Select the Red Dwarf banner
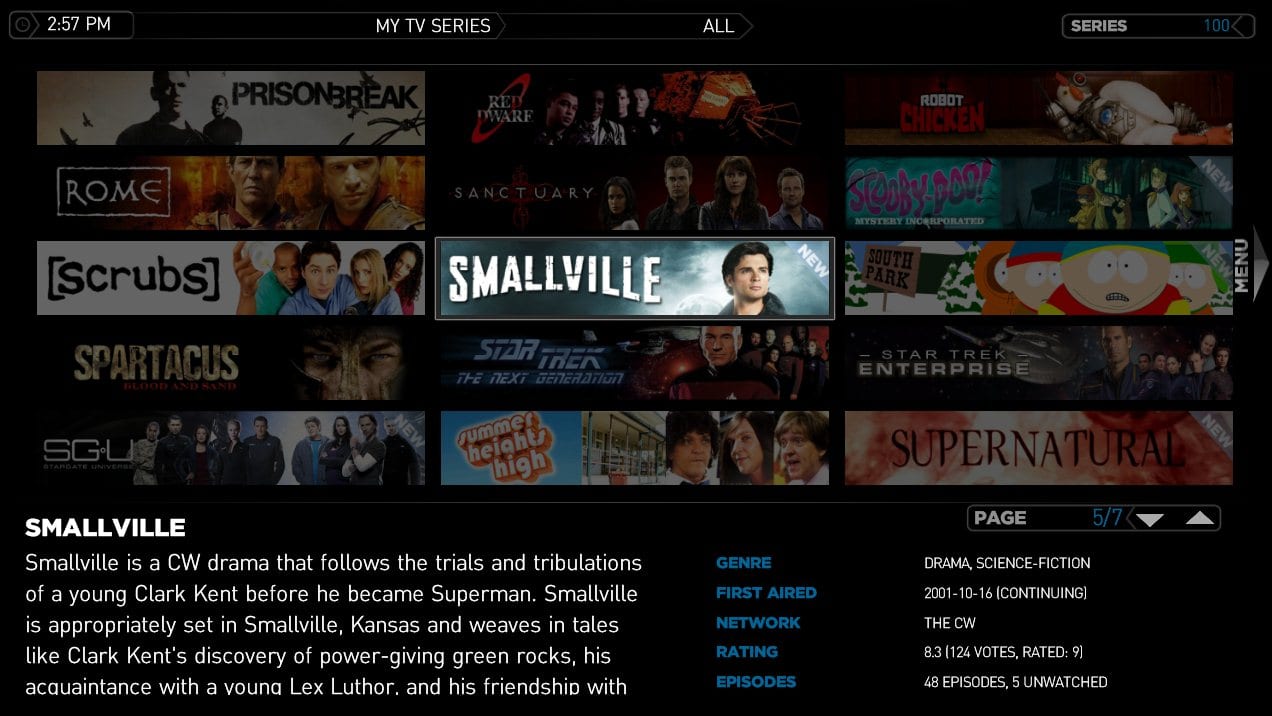Screen dimensions: 1272x716 pyautogui.click(x=635, y=108)
